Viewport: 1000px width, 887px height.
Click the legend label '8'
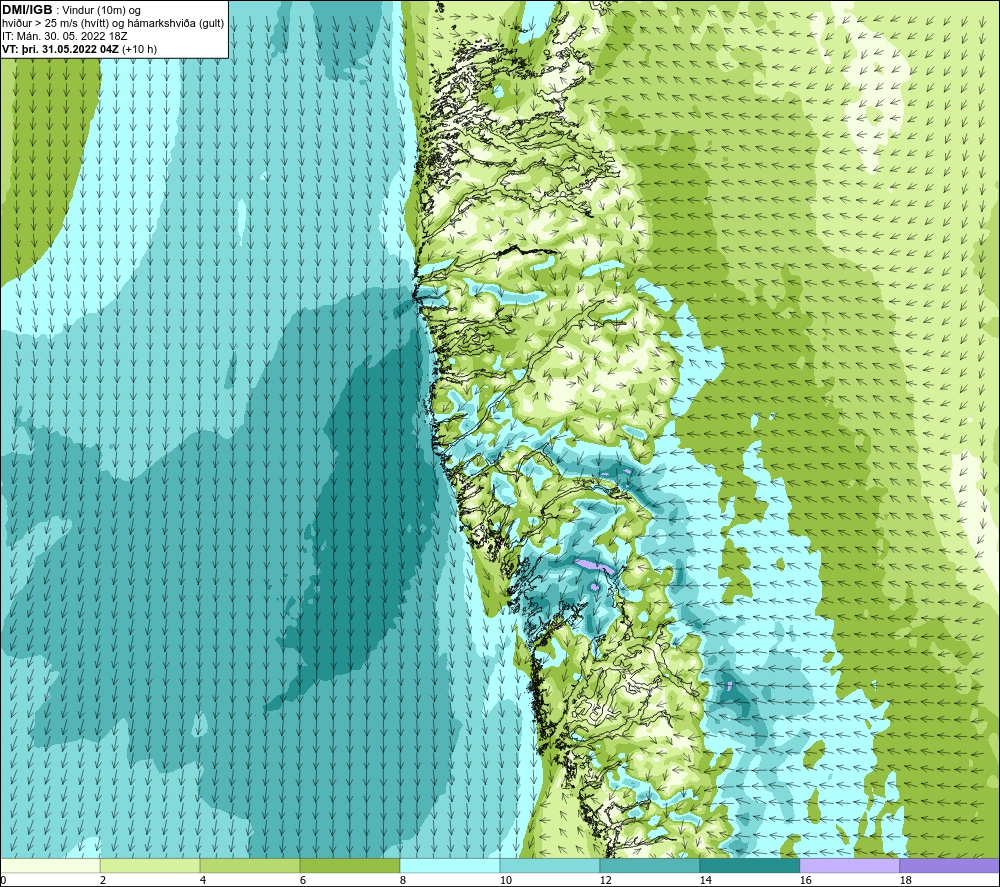point(403,881)
